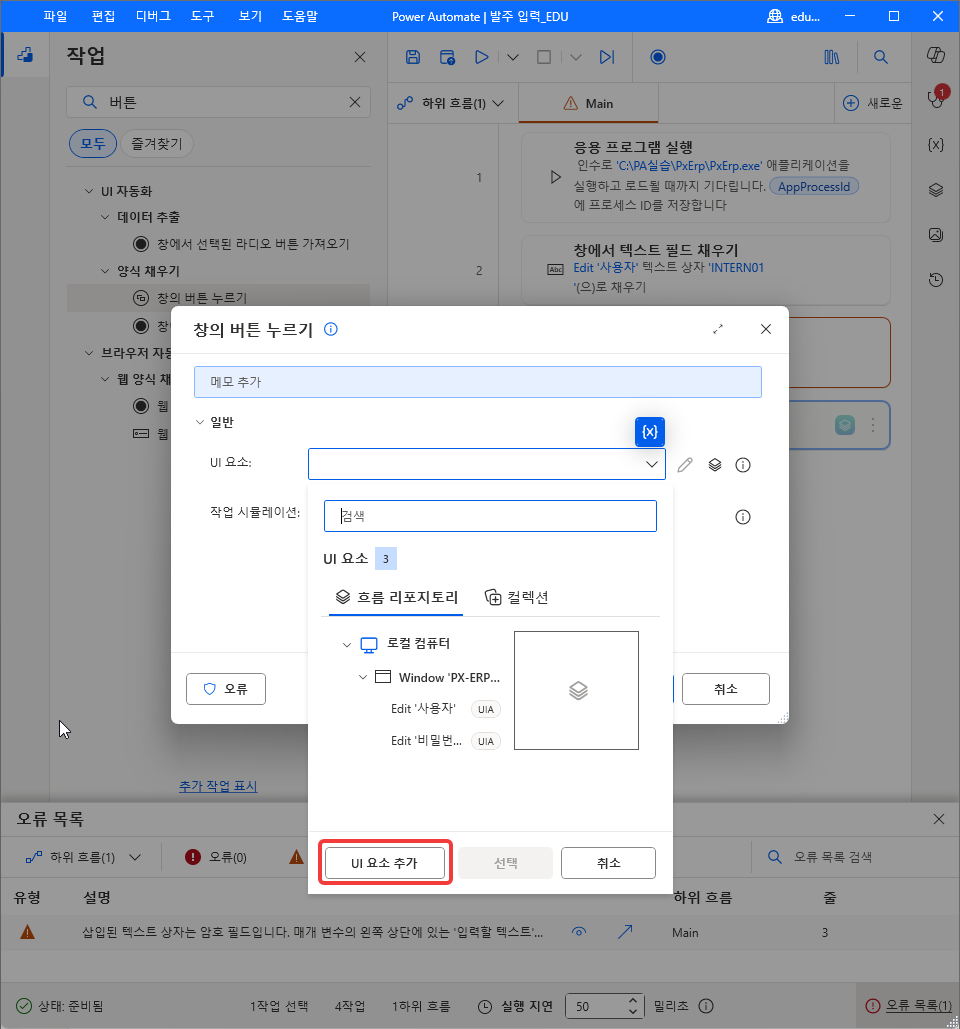Open the Copilot icon in right sidebar
This screenshot has height=1029, width=960.
click(x=936, y=55)
